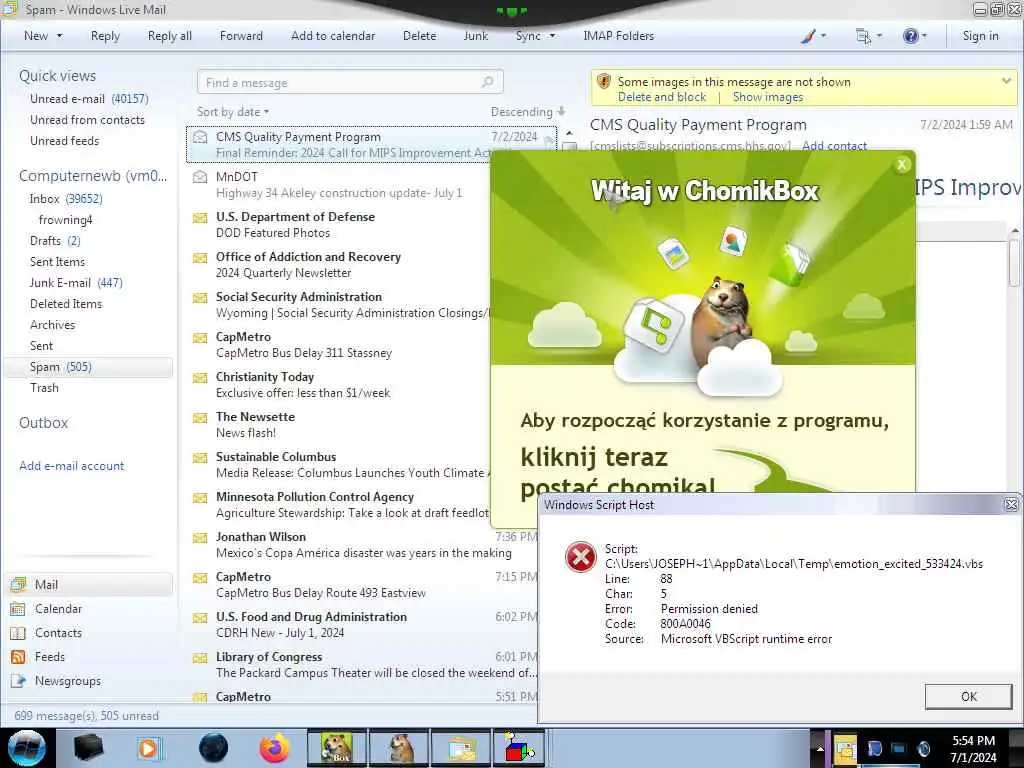The height and width of the screenshot is (768, 1024).
Task: Click envelope icon for Jonathan Wilson message
Action: pyautogui.click(x=200, y=537)
